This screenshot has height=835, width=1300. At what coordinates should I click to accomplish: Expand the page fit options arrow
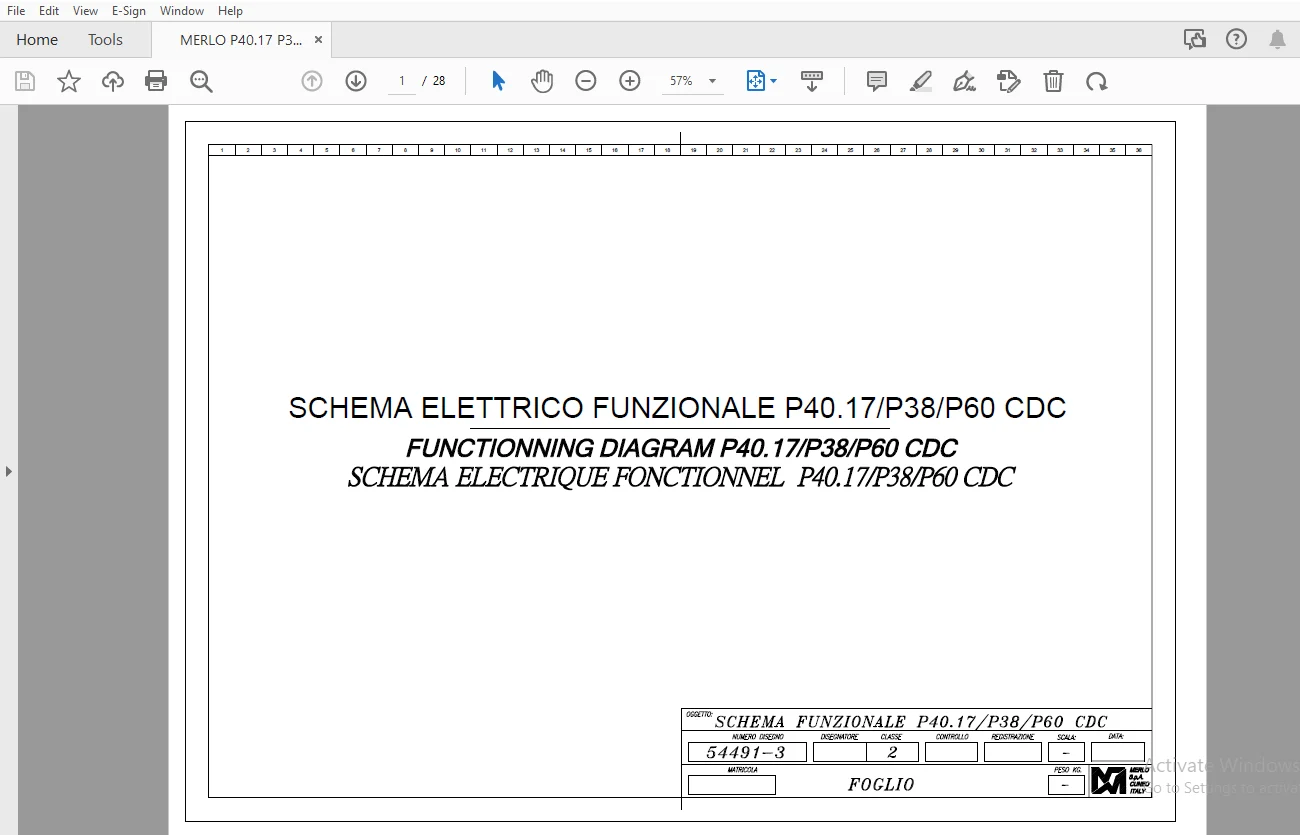coord(773,81)
